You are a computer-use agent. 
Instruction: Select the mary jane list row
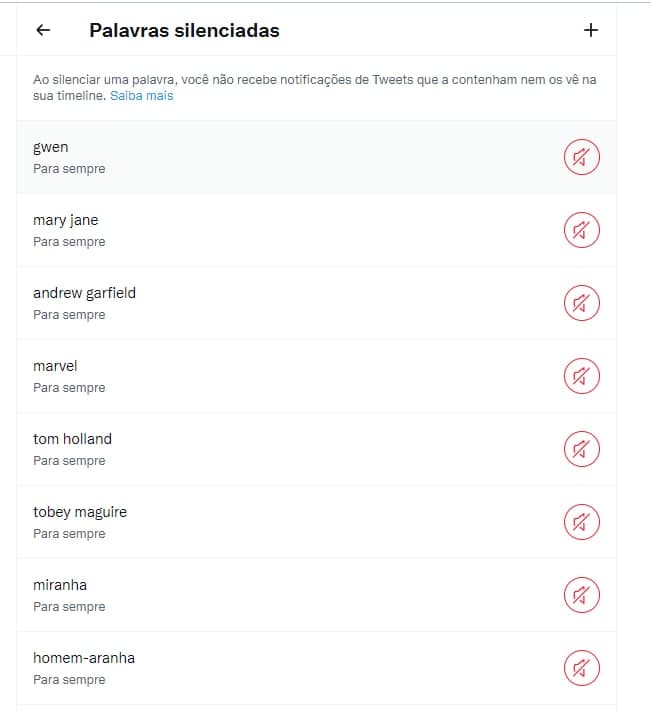316,230
